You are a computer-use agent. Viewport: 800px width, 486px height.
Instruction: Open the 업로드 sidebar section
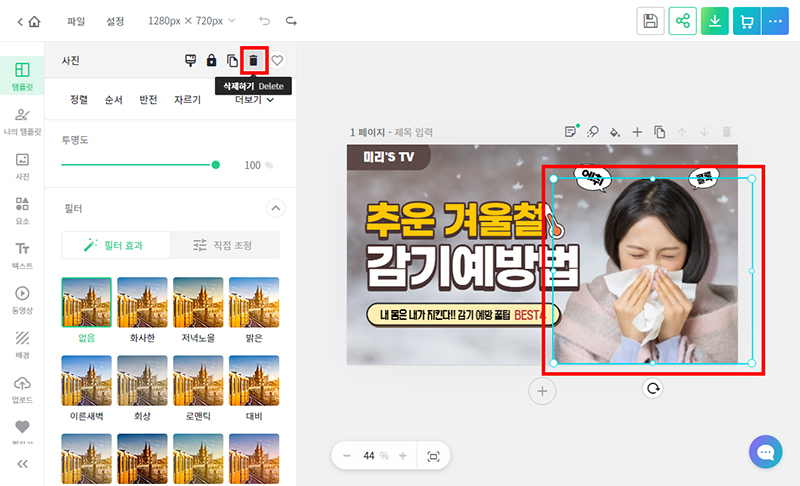22,389
